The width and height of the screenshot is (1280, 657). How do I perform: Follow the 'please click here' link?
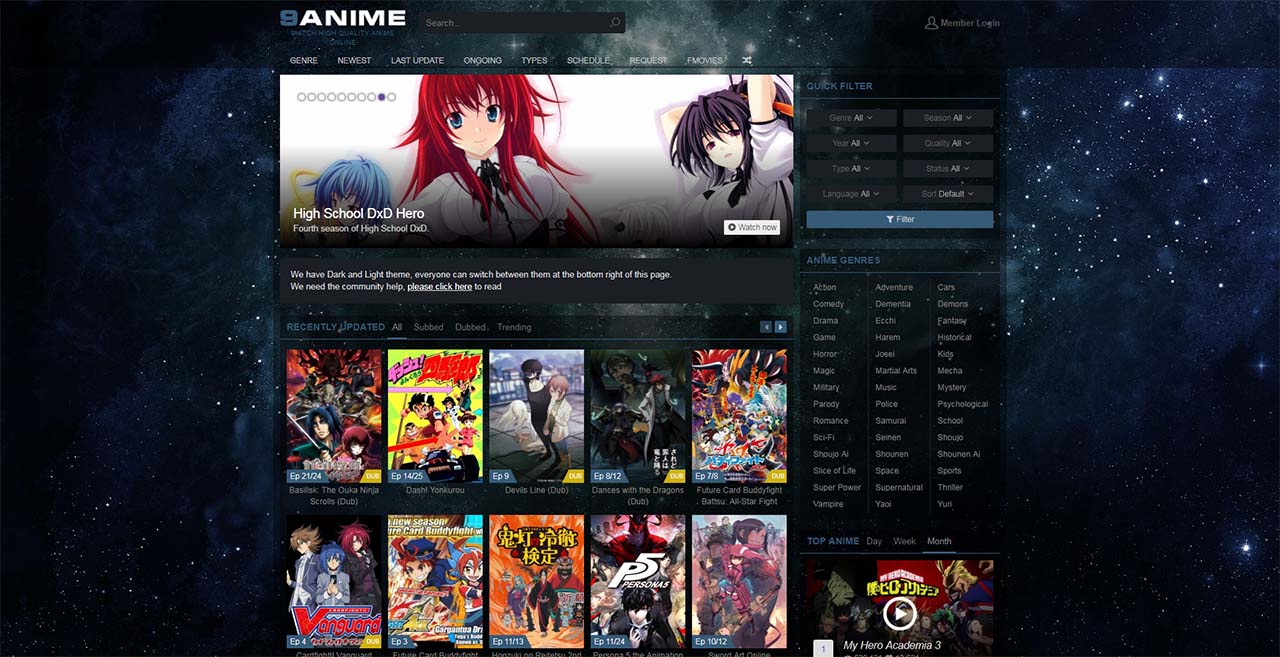tap(439, 286)
